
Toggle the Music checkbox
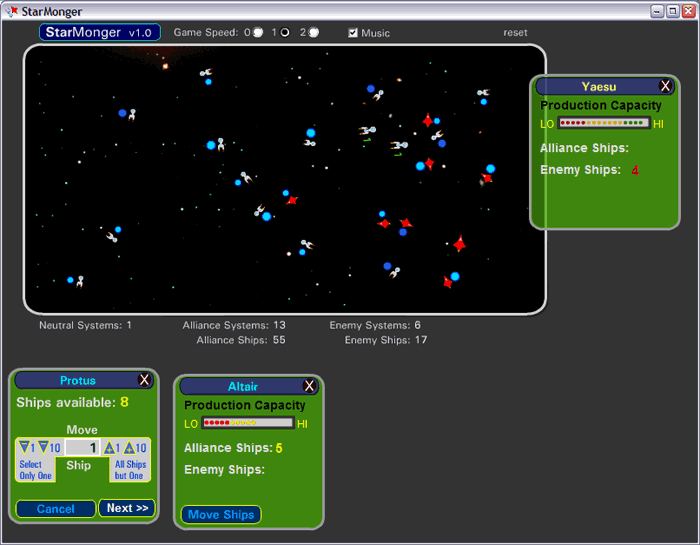tap(353, 33)
